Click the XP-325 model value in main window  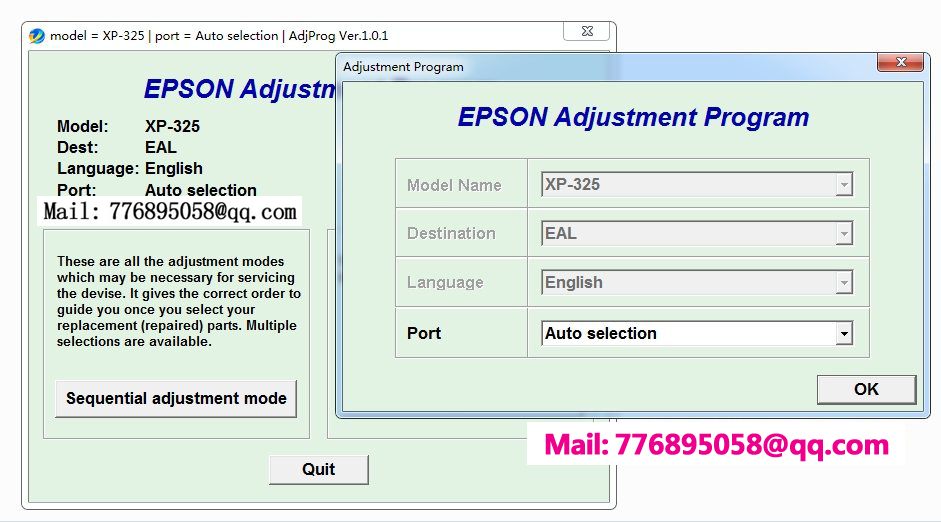(172, 127)
